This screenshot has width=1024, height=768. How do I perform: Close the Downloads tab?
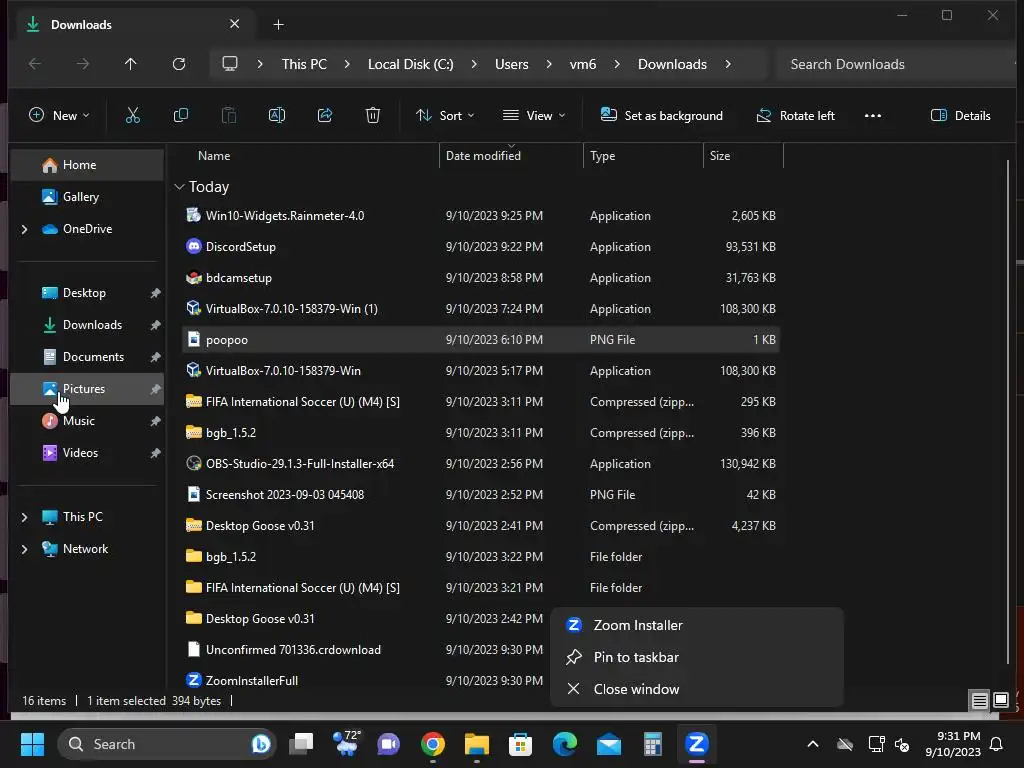tap(234, 24)
